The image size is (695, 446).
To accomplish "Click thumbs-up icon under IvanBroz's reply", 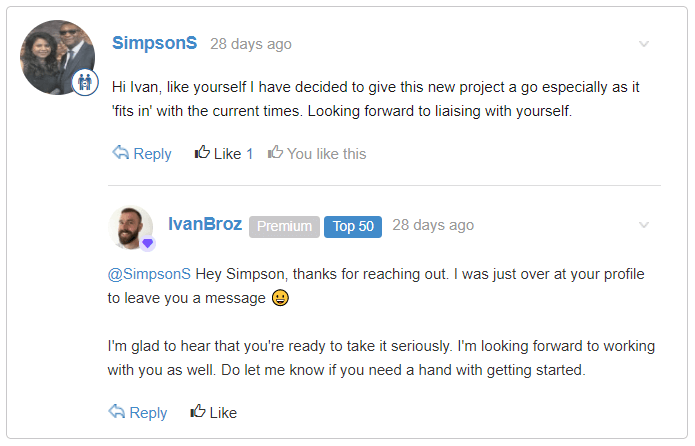I will click(x=198, y=411).
